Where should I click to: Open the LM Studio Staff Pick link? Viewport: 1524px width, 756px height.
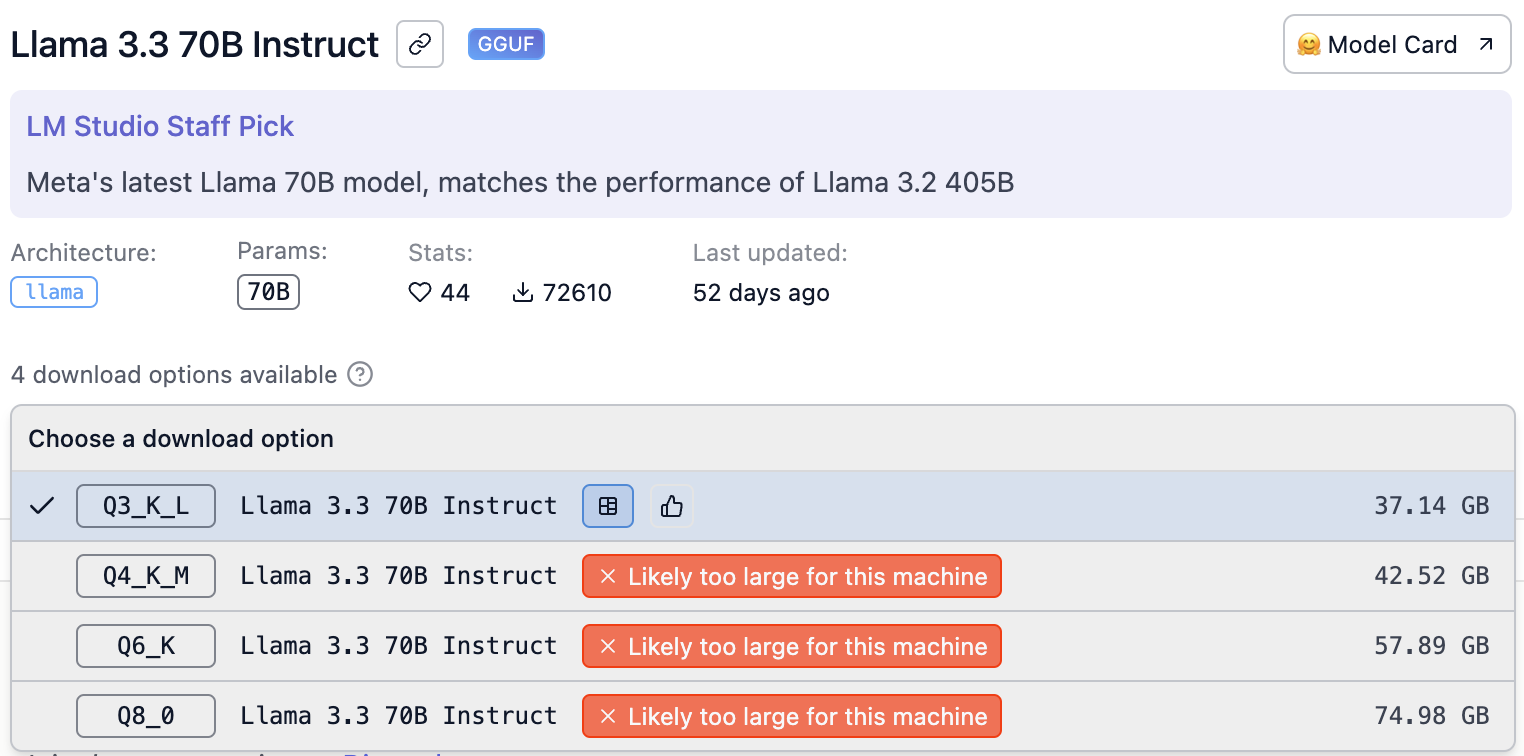[160, 127]
